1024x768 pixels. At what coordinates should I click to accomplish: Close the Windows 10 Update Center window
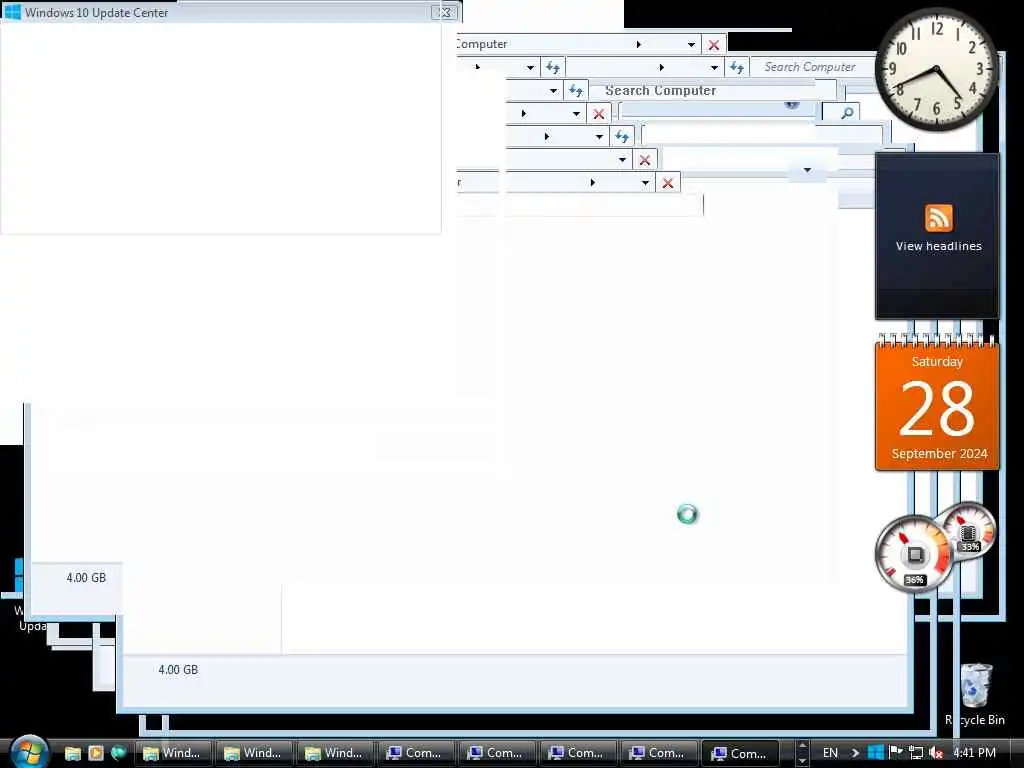pyautogui.click(x=445, y=12)
